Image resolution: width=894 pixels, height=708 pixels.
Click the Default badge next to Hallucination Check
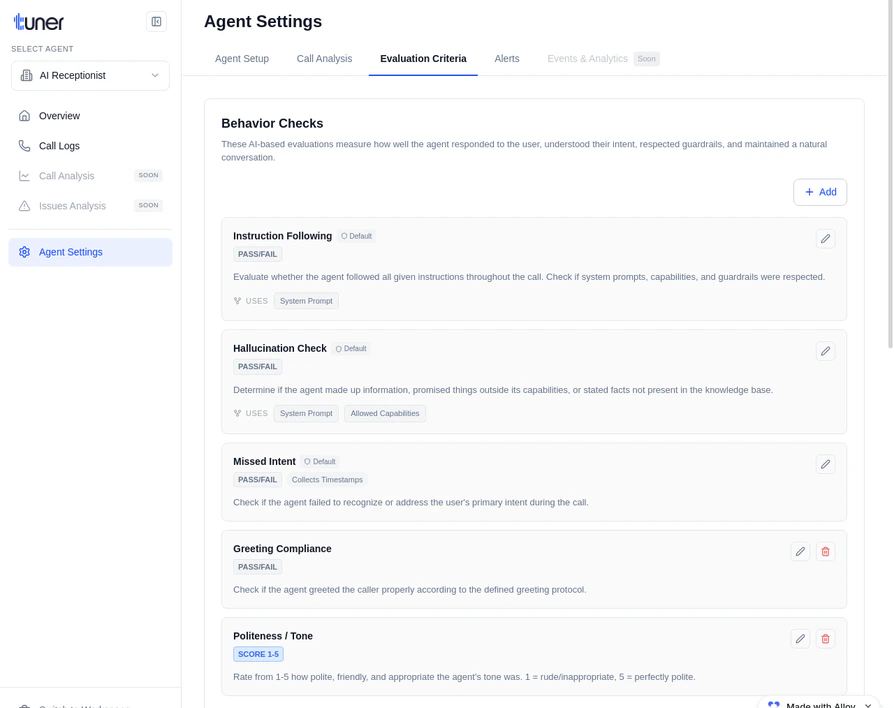tap(351, 349)
